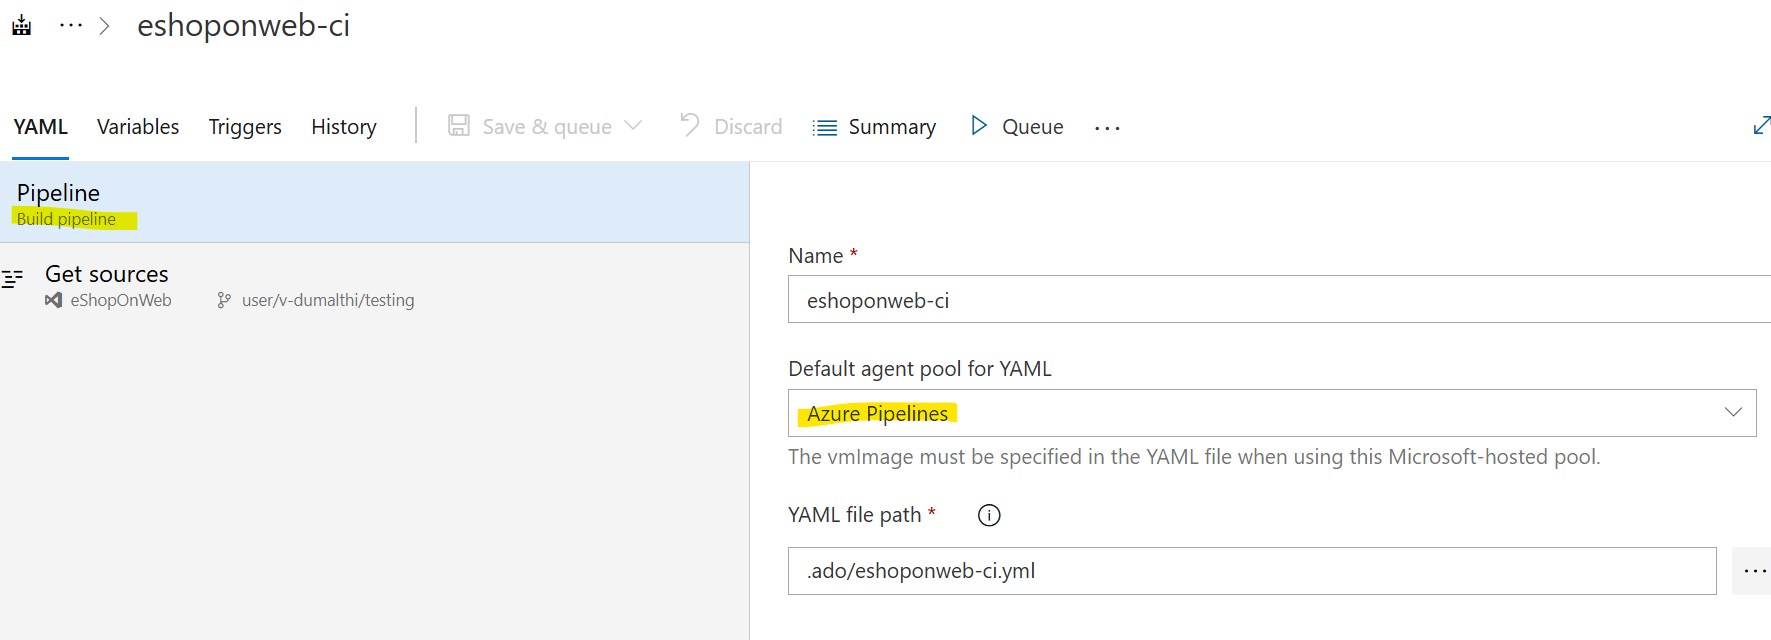Click the breadcrumb chevron separator
Screen dimensions: 1771x640
(x=104, y=26)
